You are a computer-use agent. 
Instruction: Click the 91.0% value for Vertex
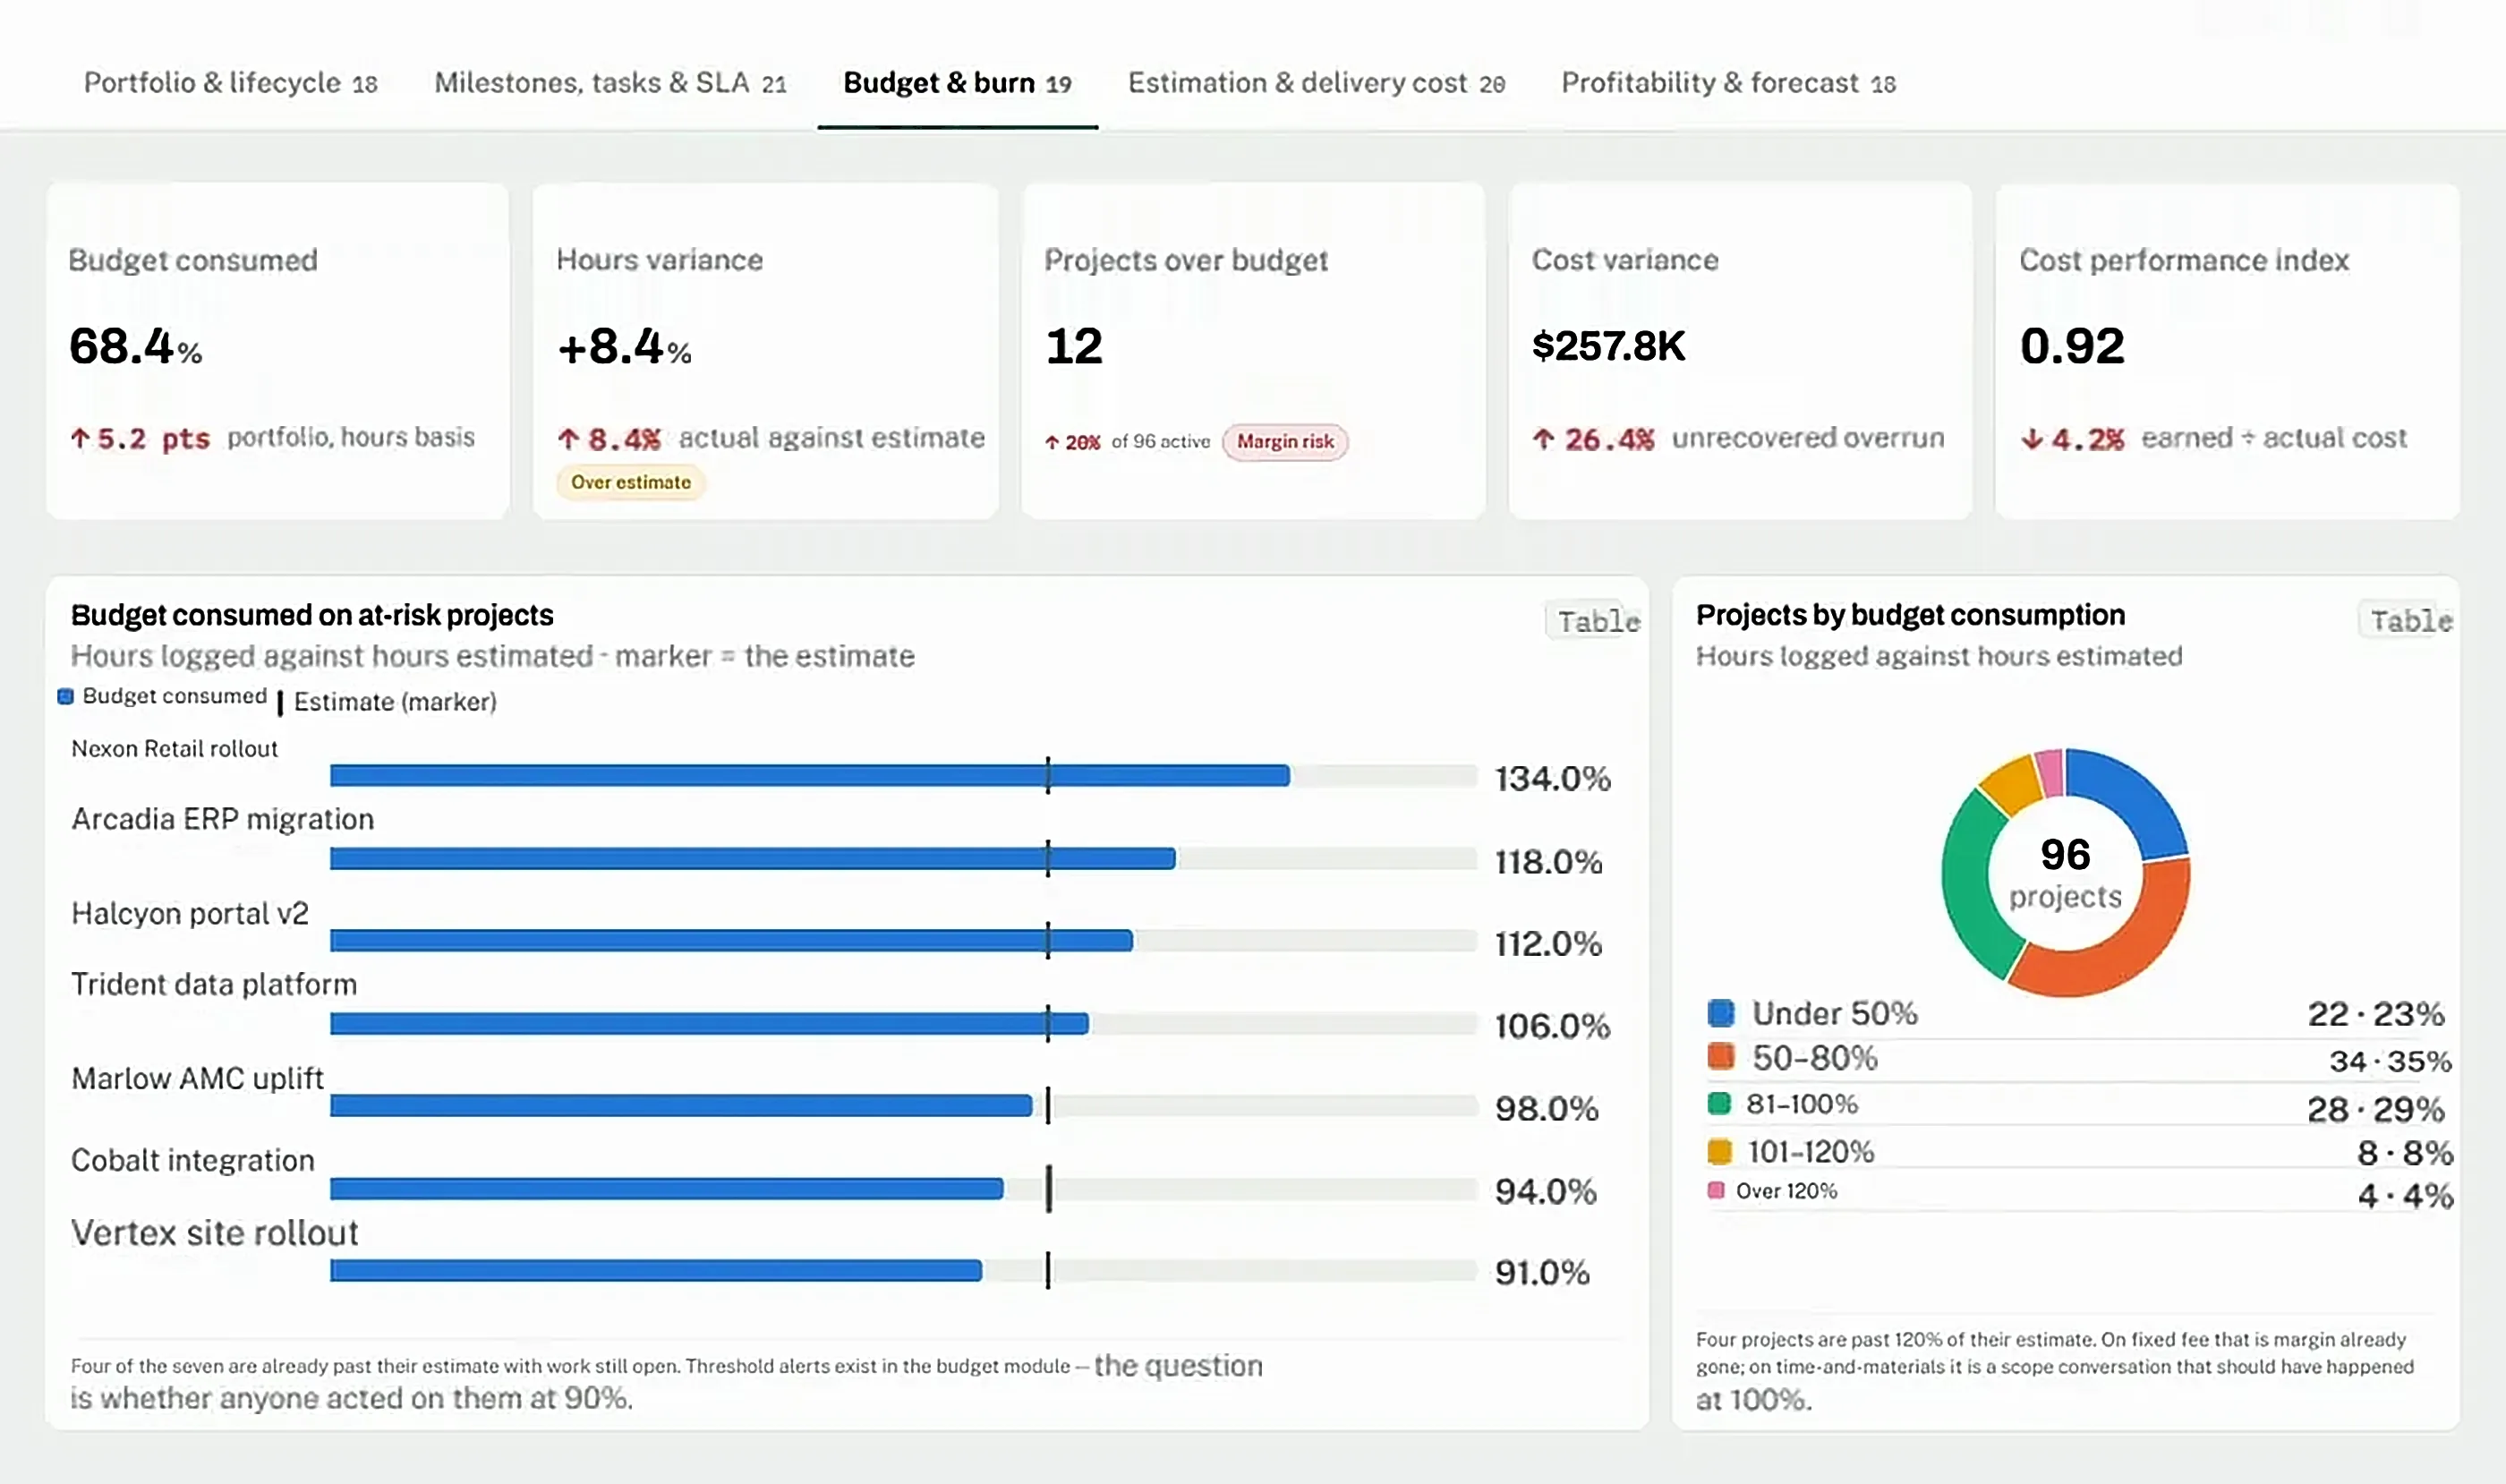pos(1542,1273)
